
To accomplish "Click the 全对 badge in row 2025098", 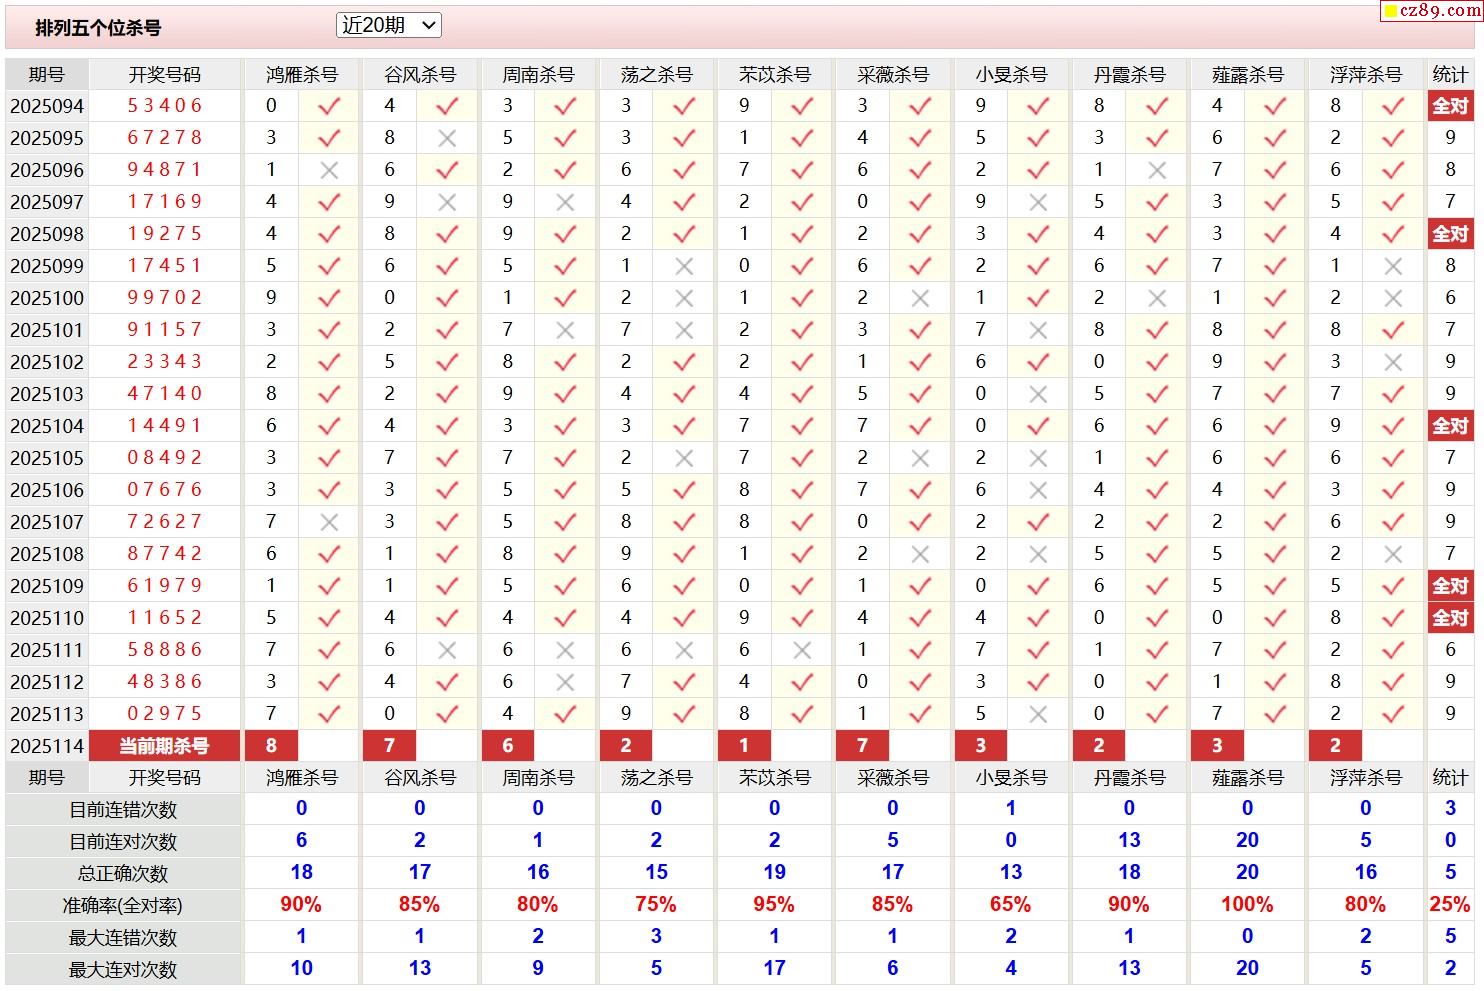I will (x=1450, y=234).
